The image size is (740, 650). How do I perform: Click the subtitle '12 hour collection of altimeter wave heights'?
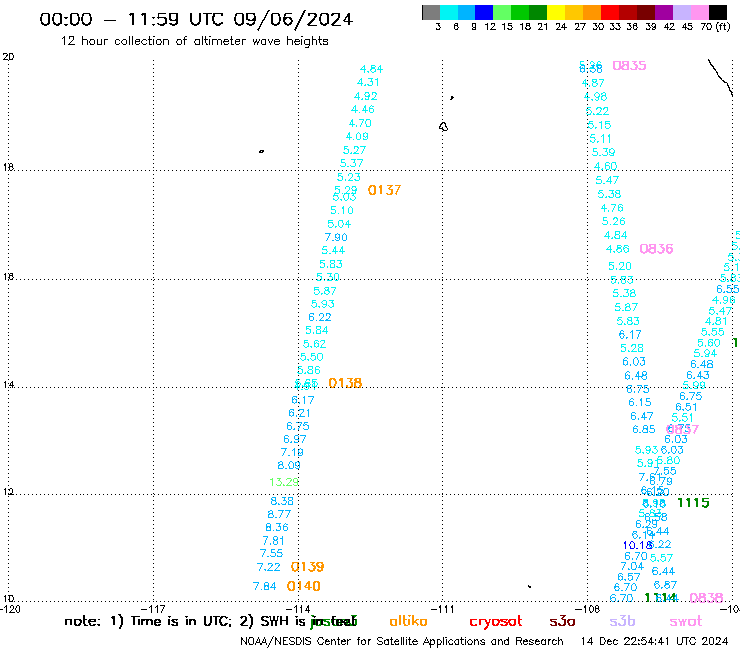point(194,41)
